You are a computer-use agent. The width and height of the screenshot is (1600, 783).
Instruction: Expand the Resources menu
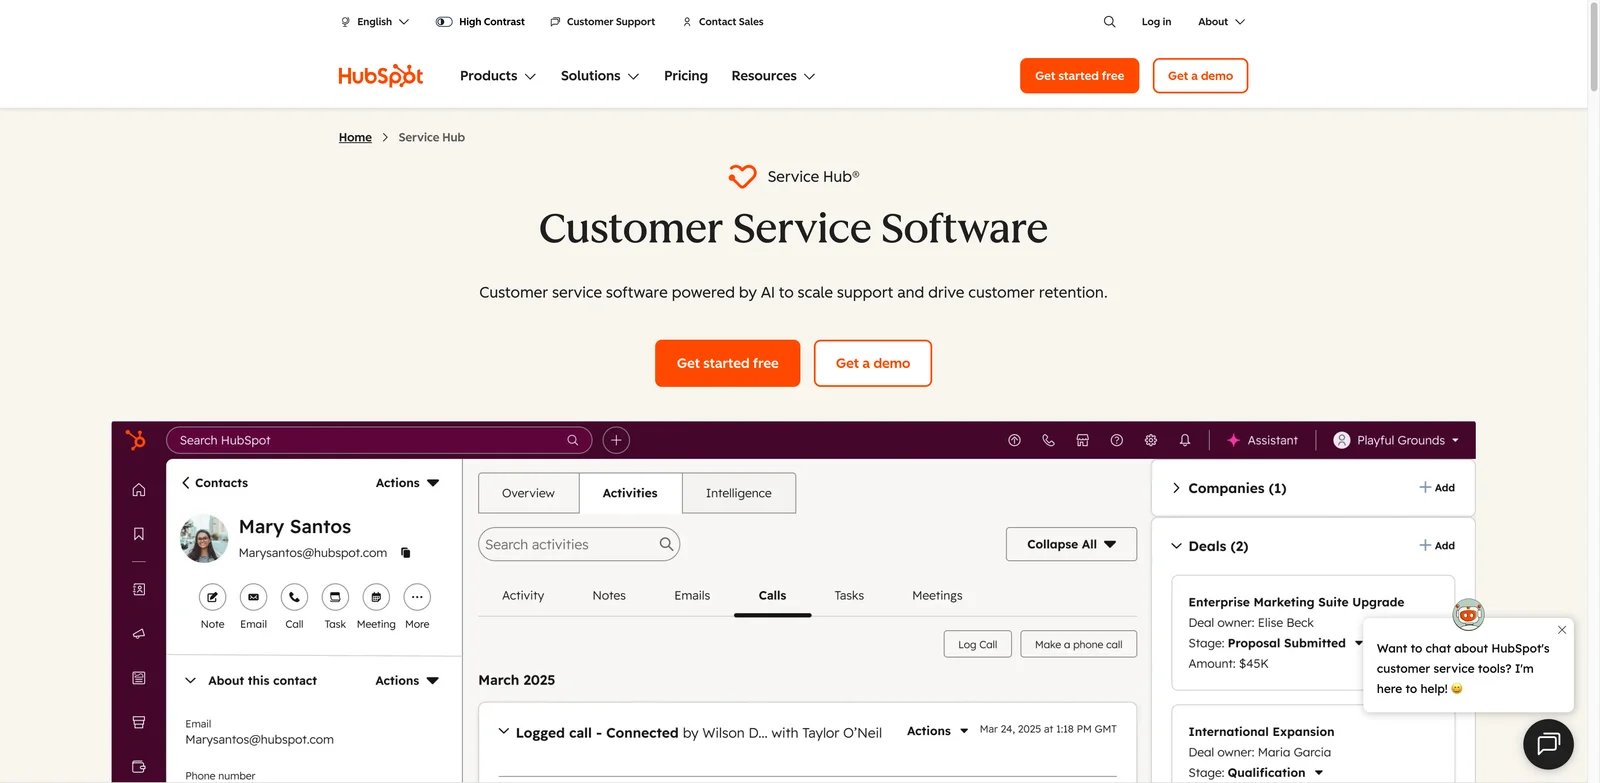(773, 76)
